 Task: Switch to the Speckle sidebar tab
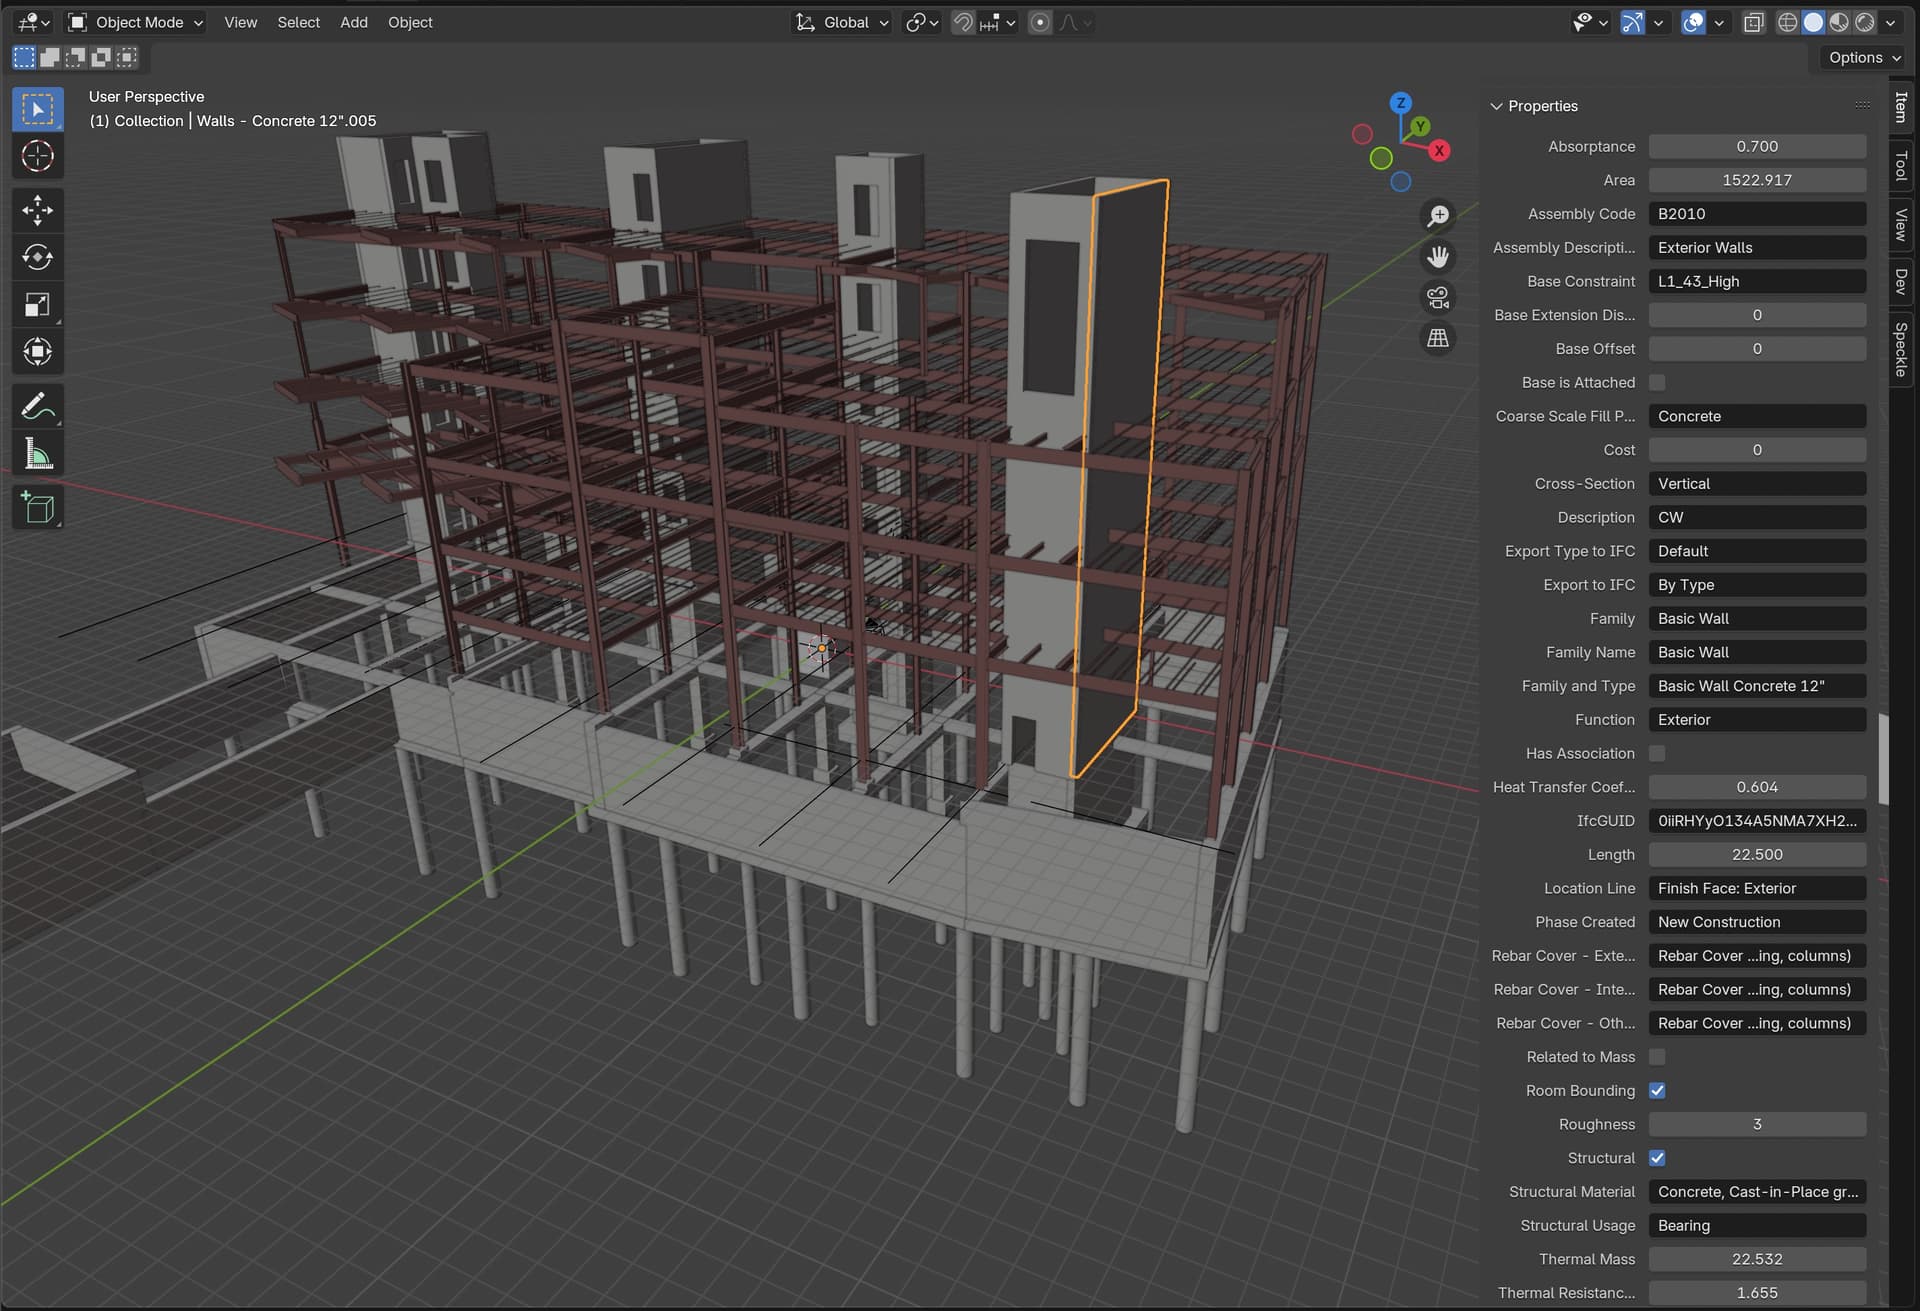coord(1901,349)
